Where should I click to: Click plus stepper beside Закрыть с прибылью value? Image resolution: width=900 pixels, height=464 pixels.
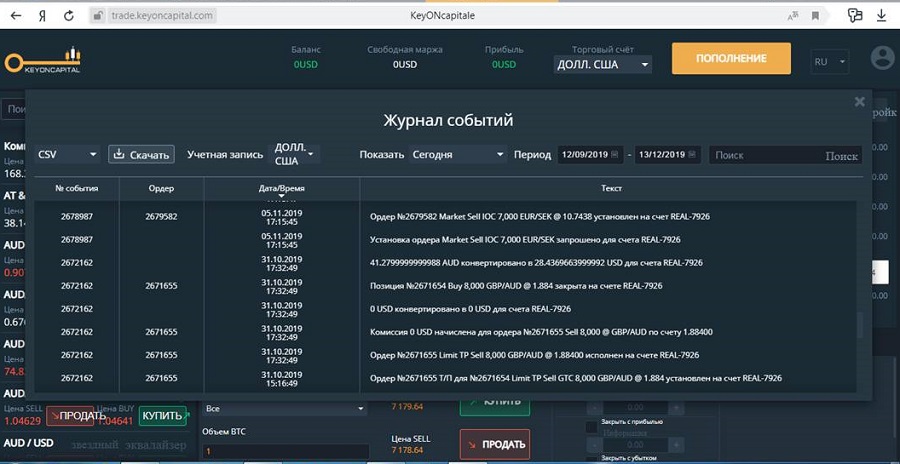coord(677,408)
